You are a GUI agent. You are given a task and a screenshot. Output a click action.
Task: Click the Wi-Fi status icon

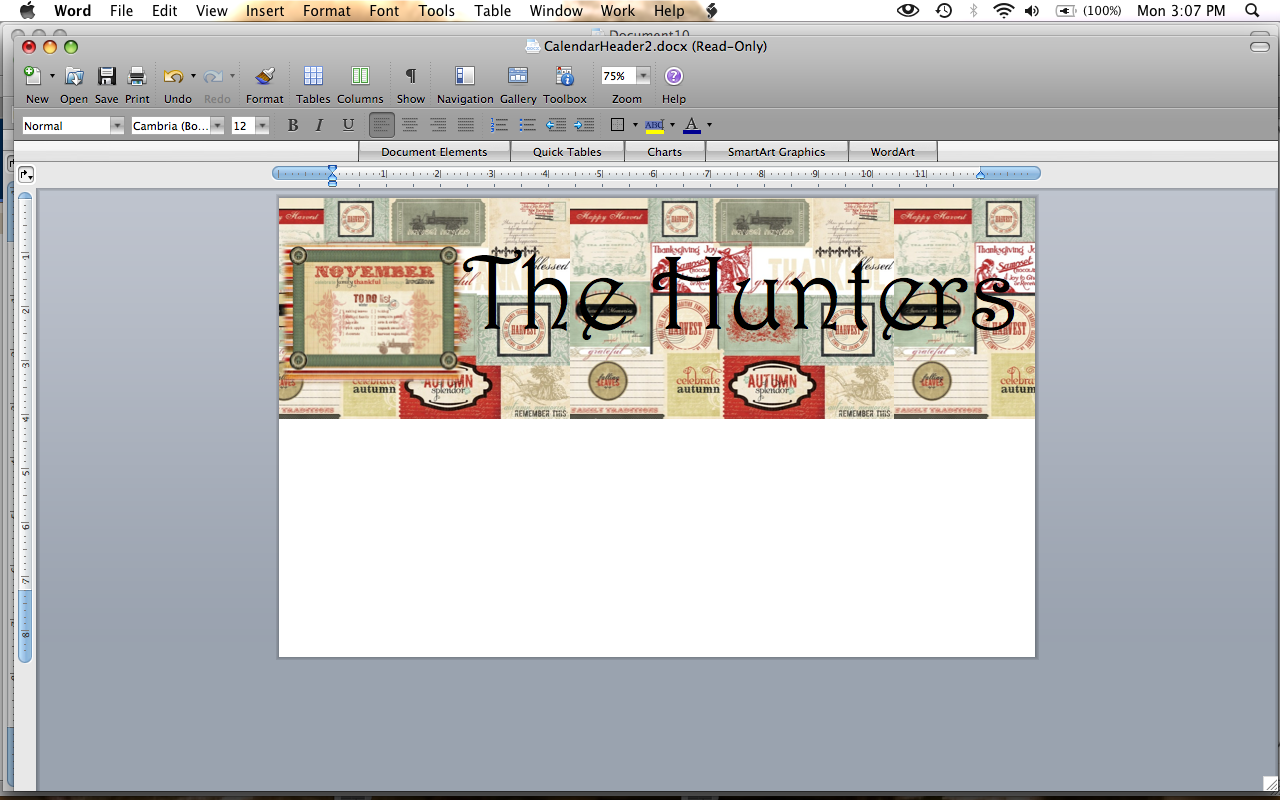(1003, 11)
